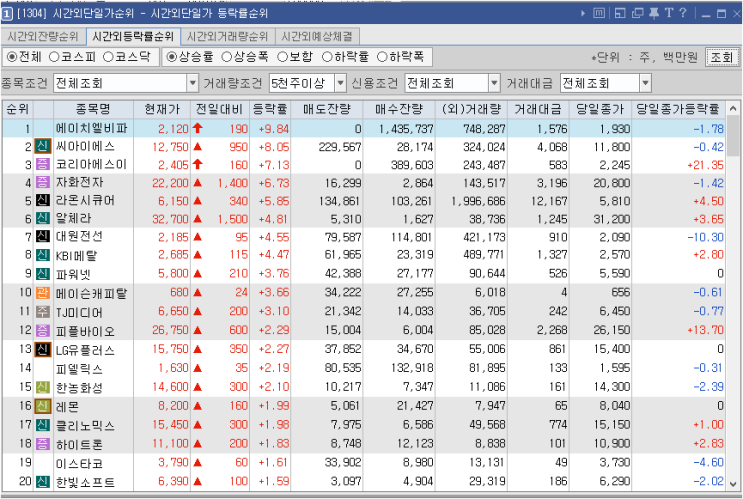Click the 당일종가 column header
Viewport: 743px width, 499px height.
coord(600,109)
